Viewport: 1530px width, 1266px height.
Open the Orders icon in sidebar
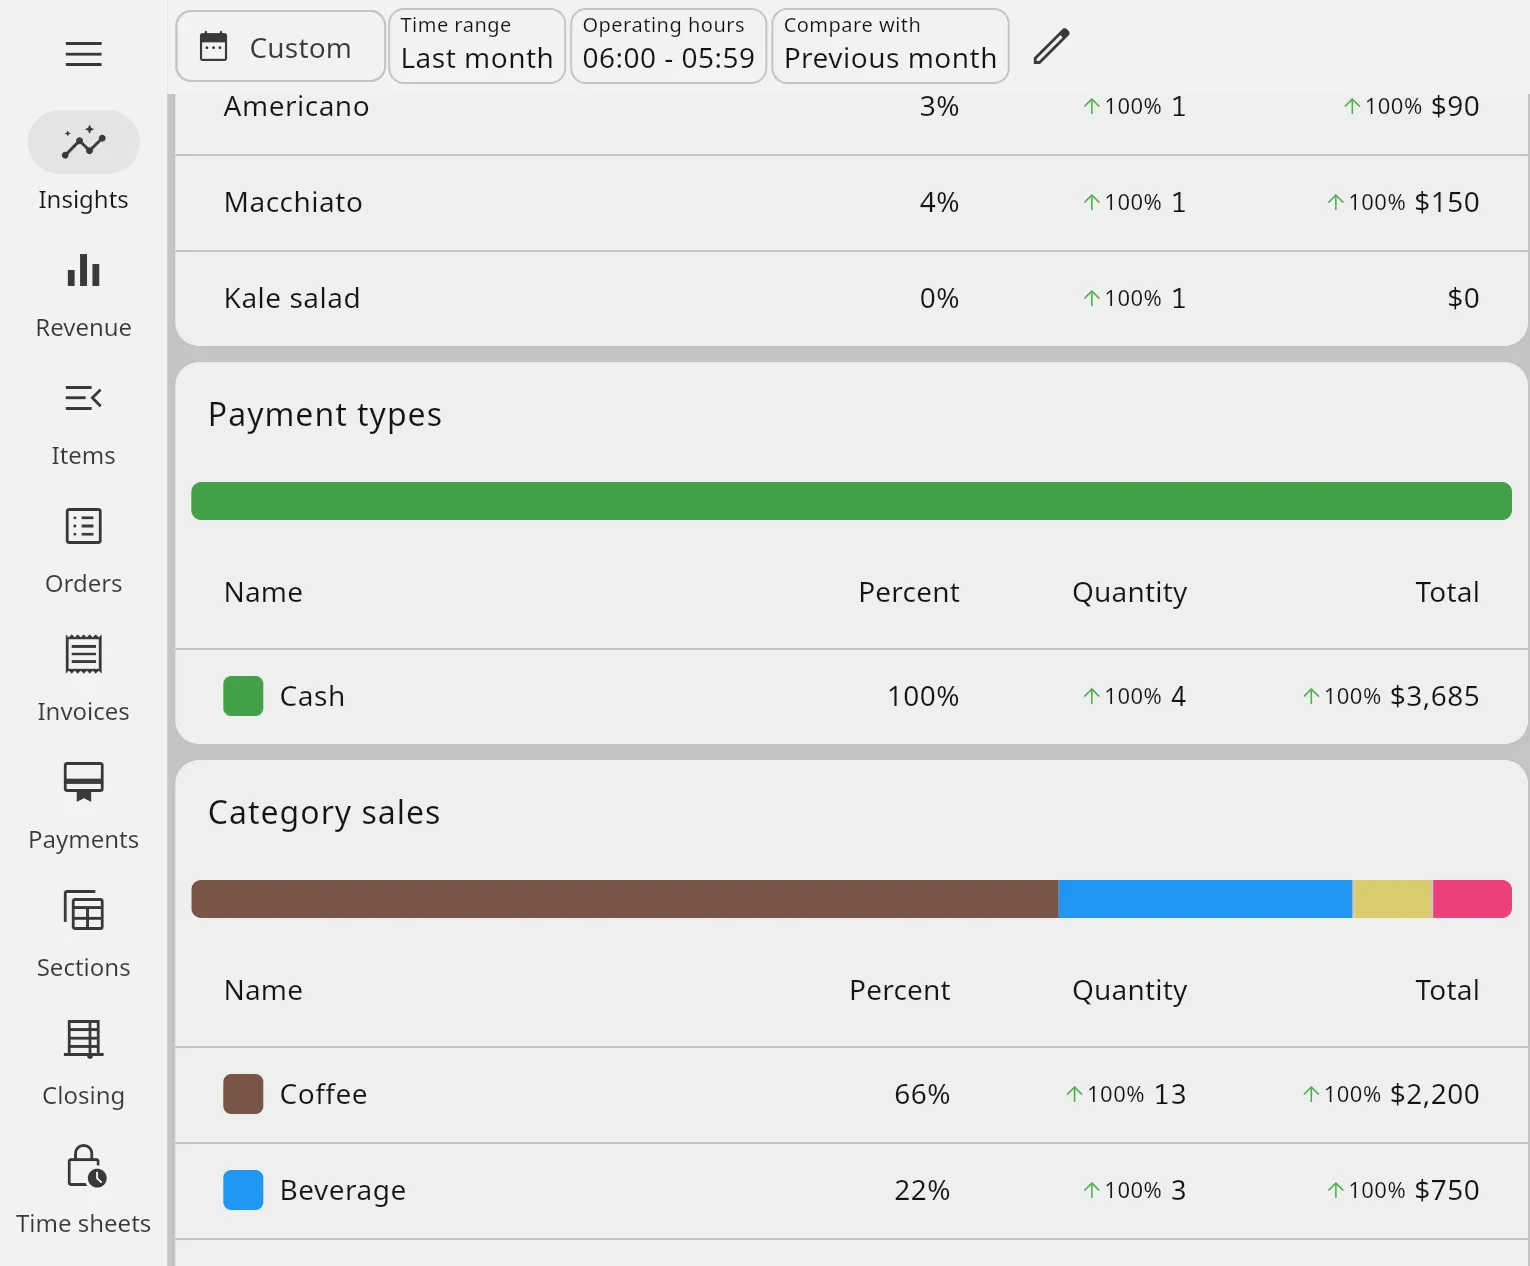(84, 527)
